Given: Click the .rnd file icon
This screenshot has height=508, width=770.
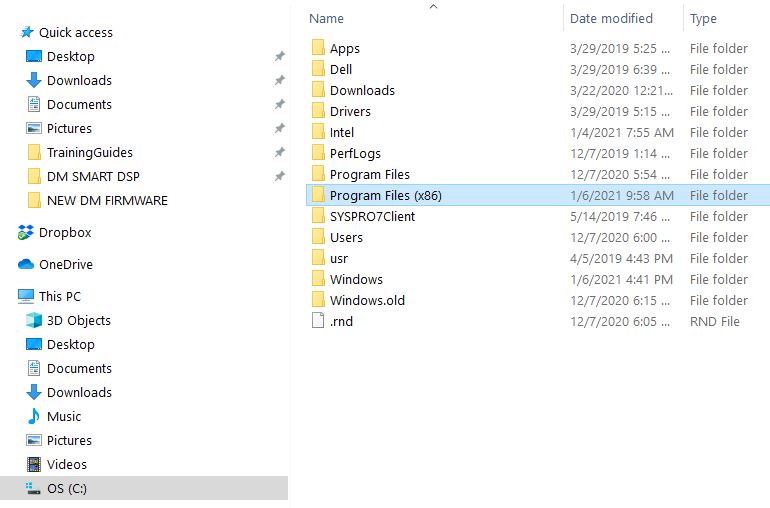Looking at the screenshot, I should [318, 321].
